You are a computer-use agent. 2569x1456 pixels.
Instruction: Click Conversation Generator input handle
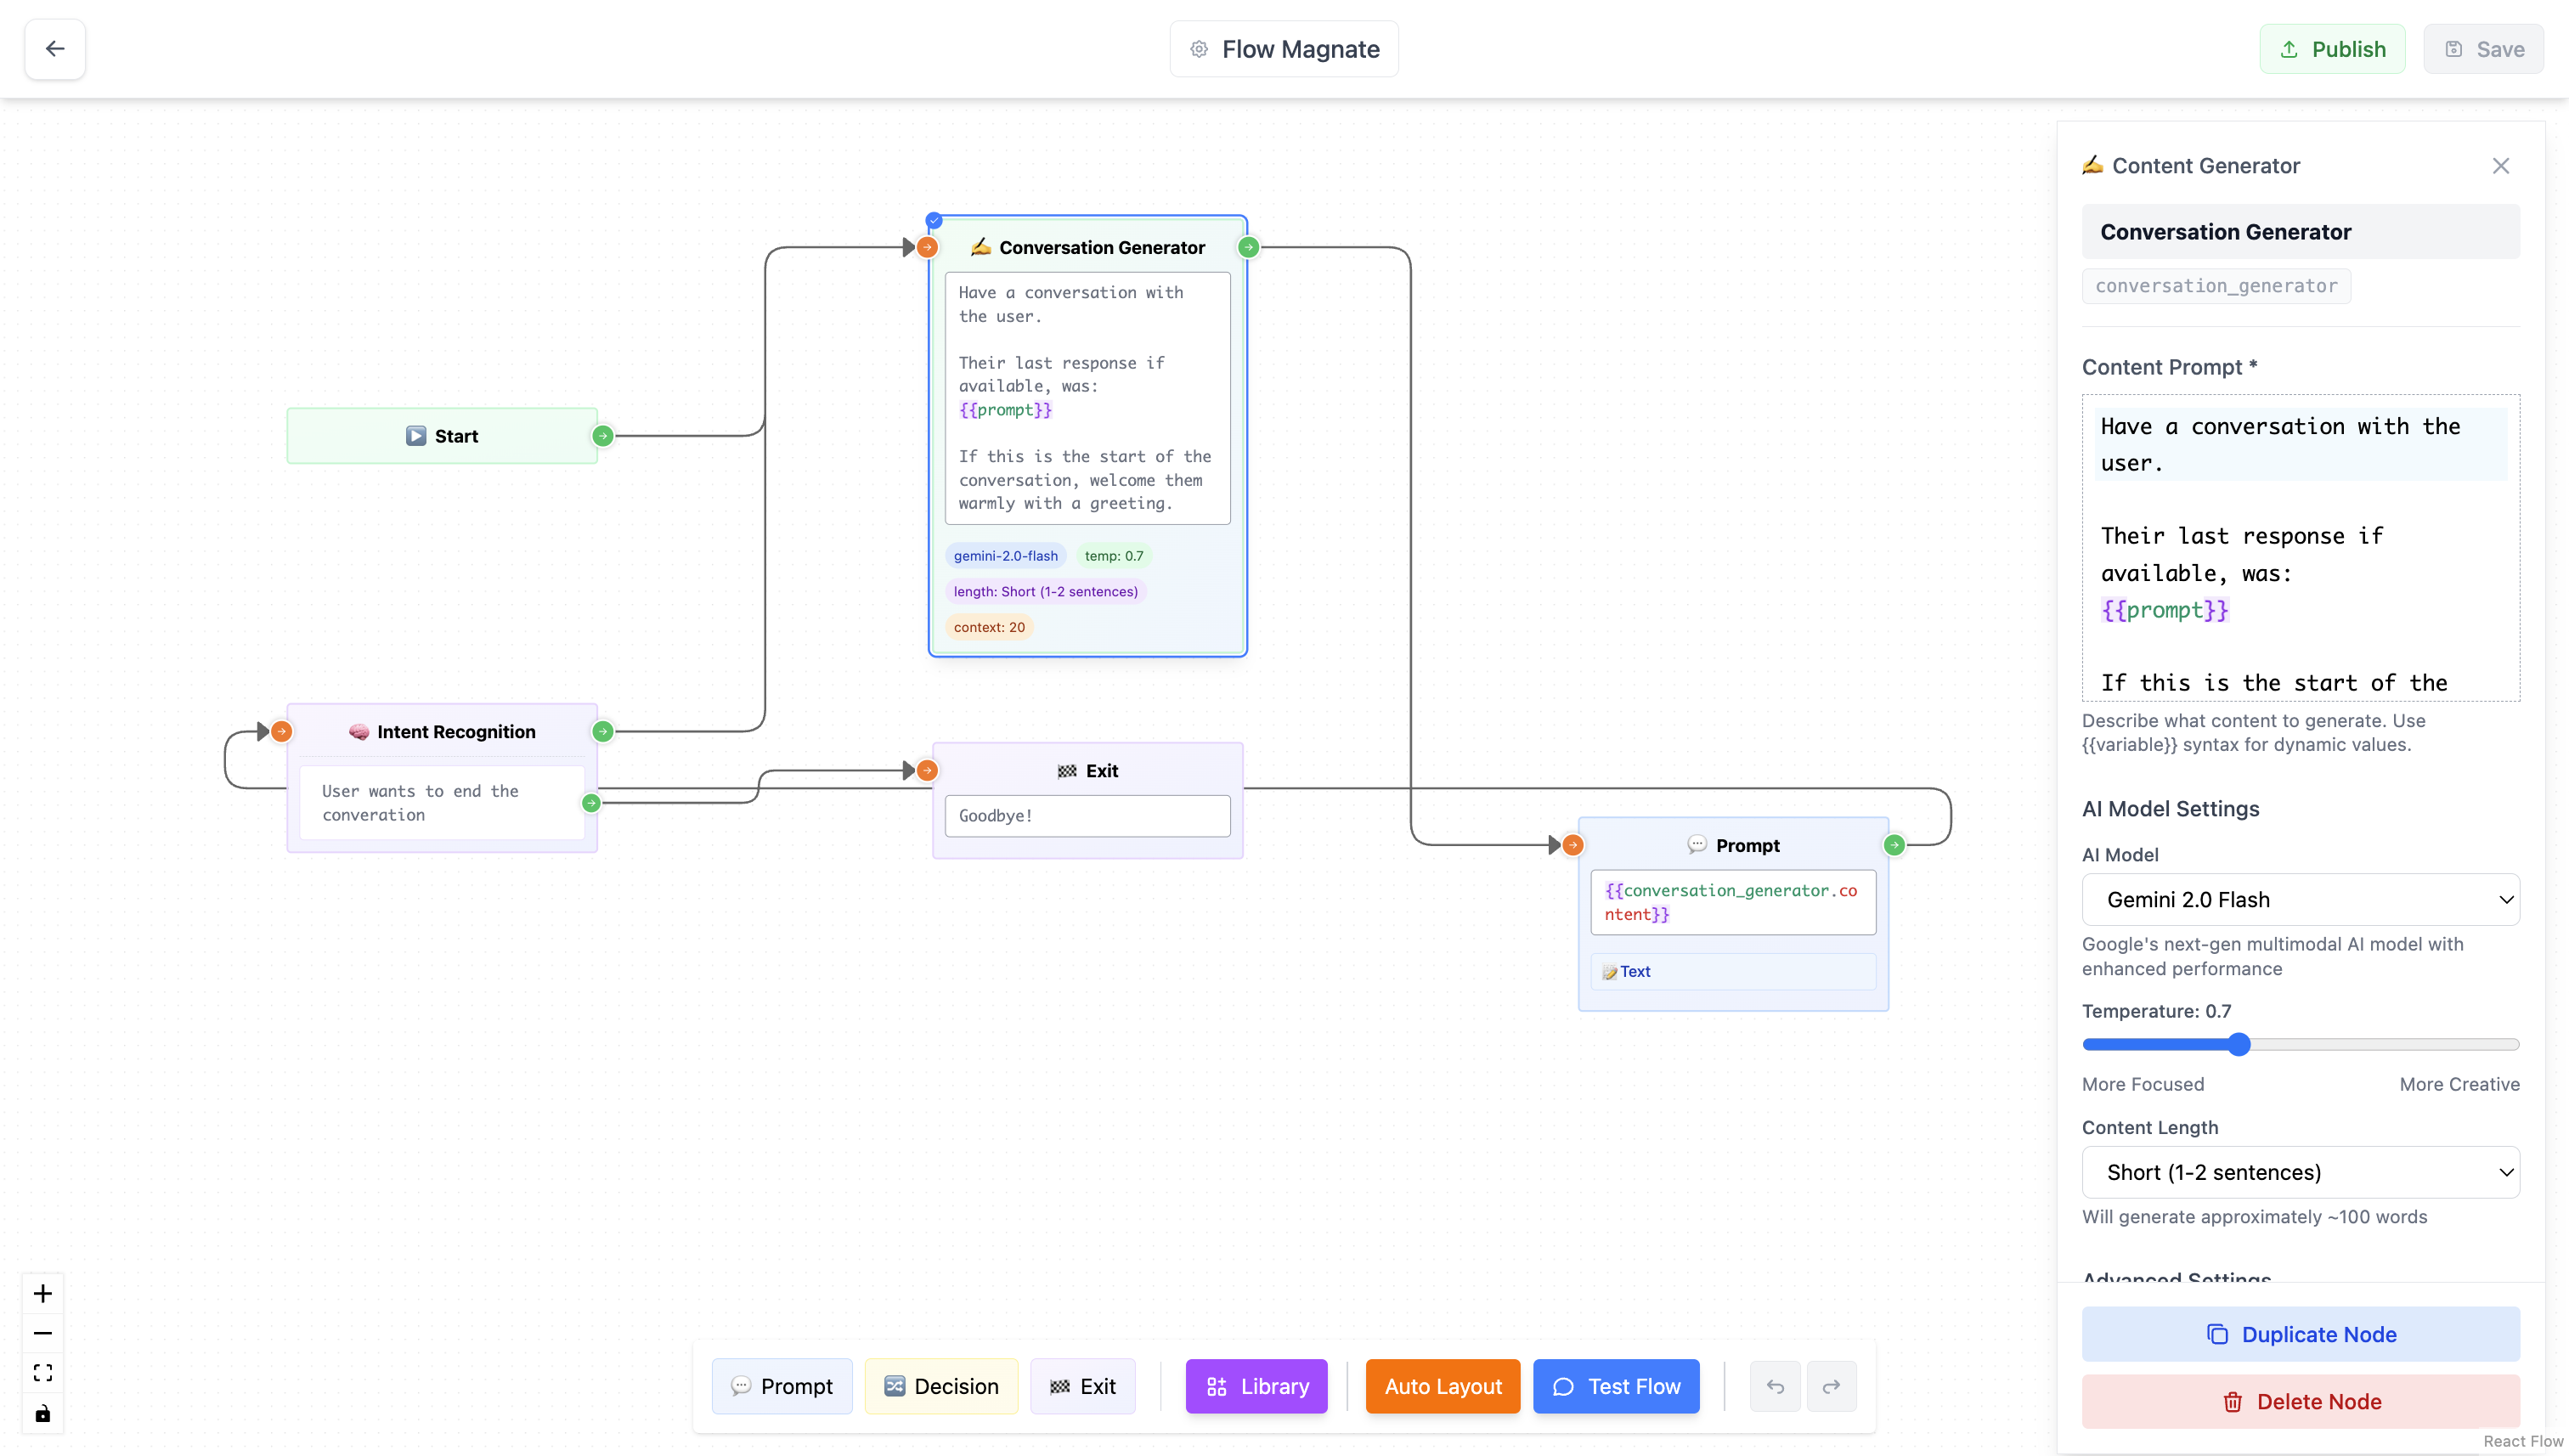point(927,247)
